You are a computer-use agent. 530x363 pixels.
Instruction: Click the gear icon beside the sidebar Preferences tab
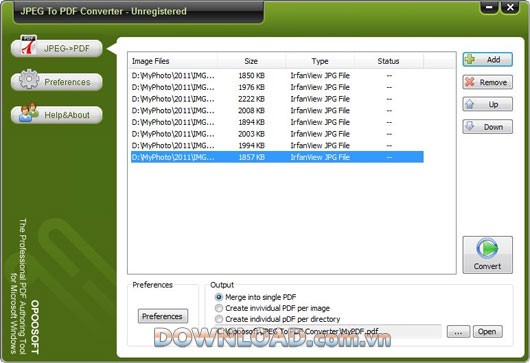29,79
